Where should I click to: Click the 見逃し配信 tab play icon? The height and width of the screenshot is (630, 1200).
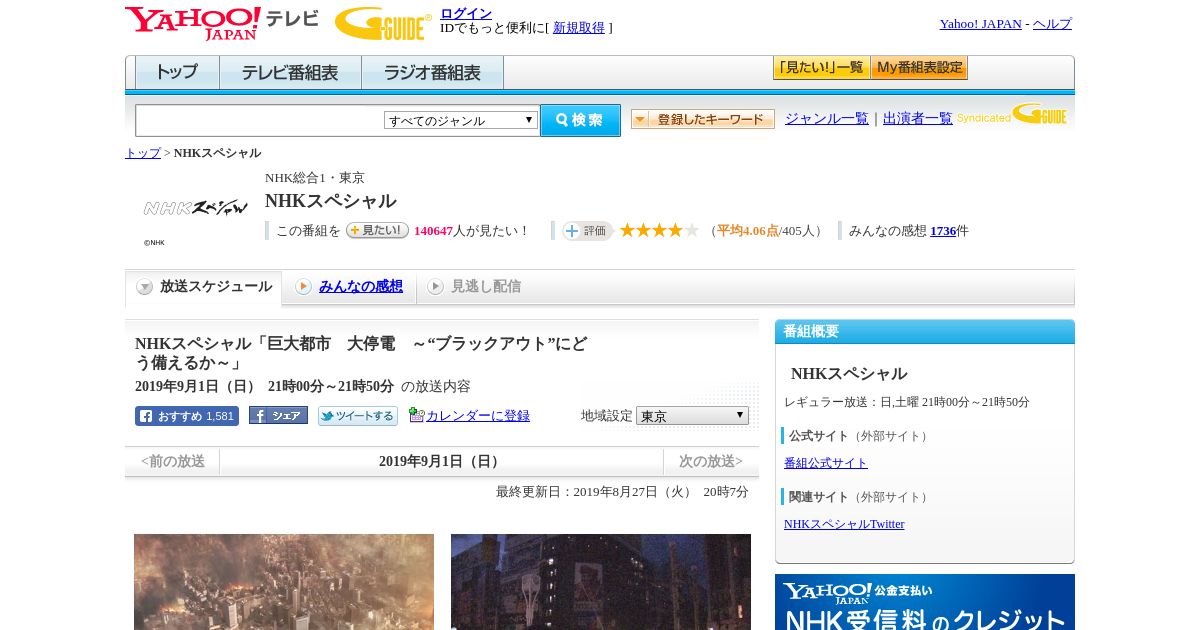pos(435,287)
